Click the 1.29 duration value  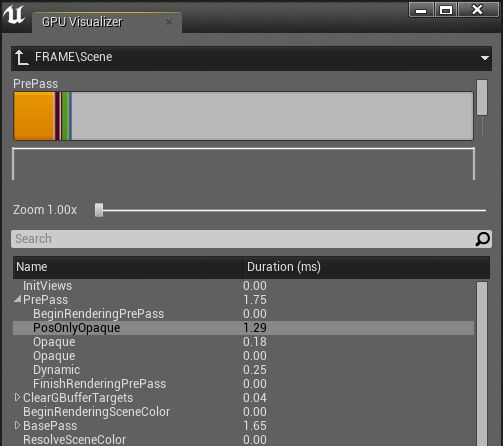255,328
